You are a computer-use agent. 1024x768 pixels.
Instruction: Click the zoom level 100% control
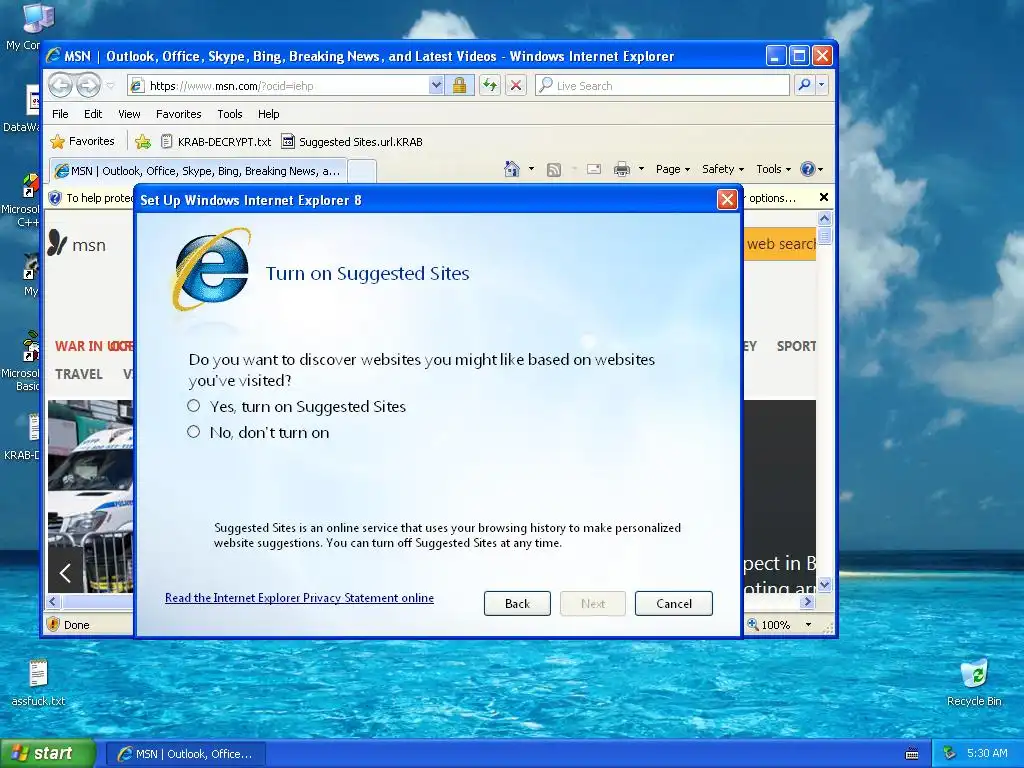(769, 625)
